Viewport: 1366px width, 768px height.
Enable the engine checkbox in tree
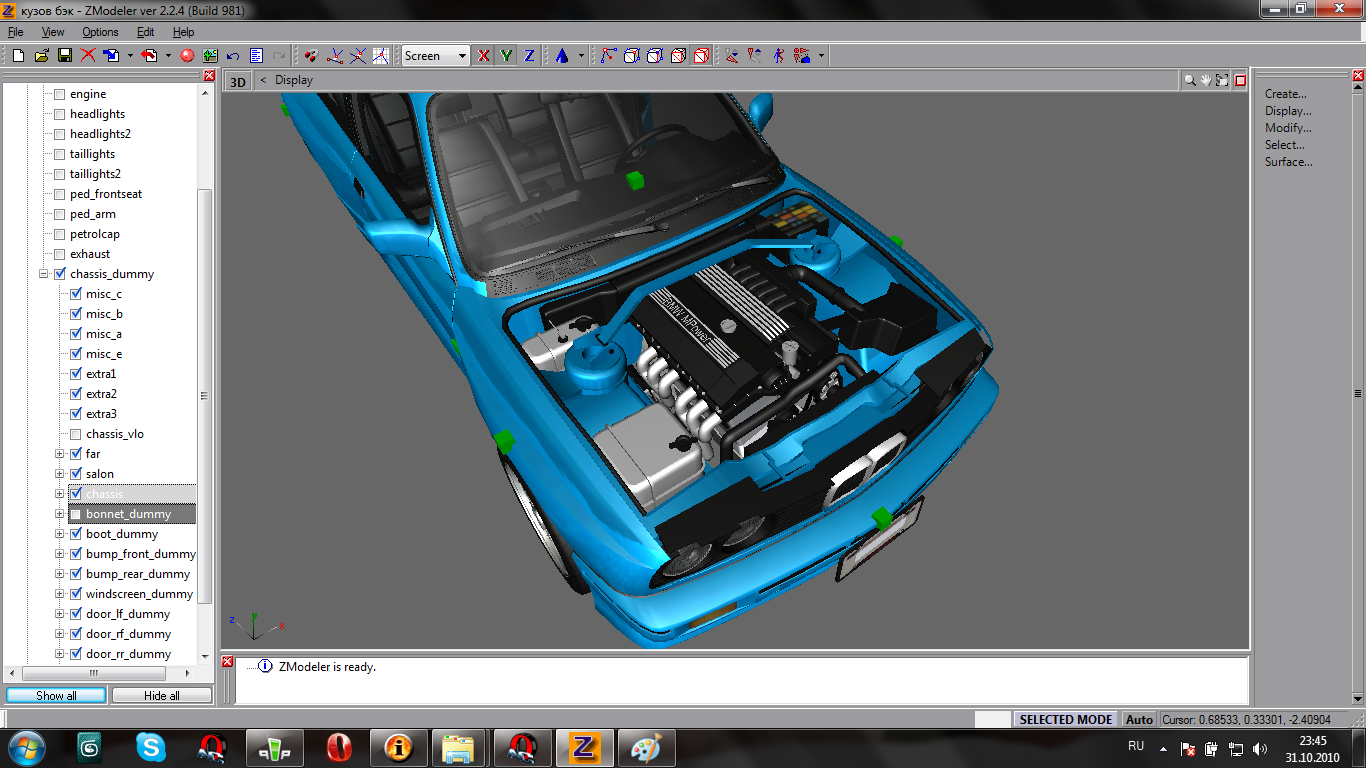59,94
